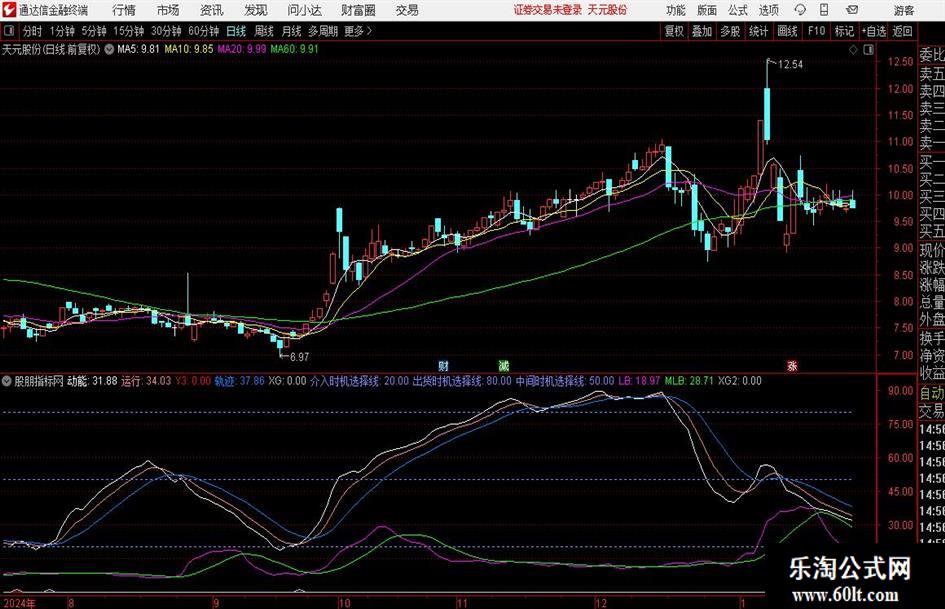The width and height of the screenshot is (945, 609).
Task: Click the MA5: 9.81 label
Action: pos(138,49)
